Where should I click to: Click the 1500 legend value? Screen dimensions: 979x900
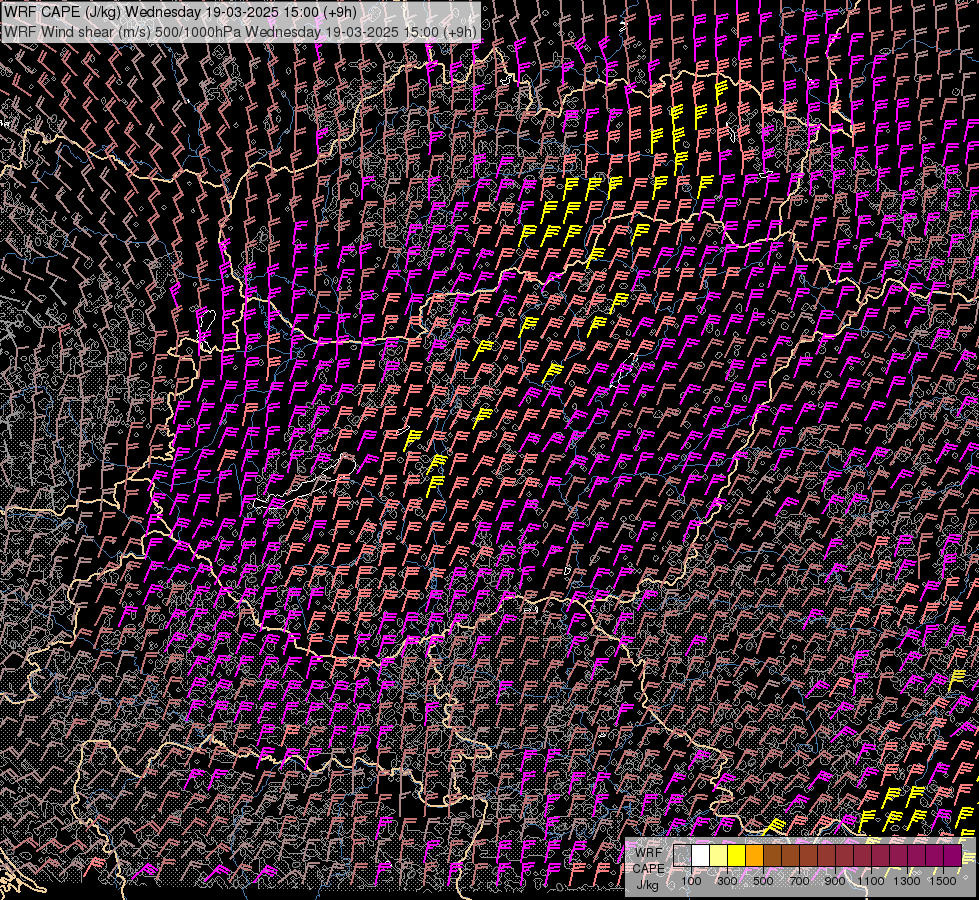click(943, 881)
